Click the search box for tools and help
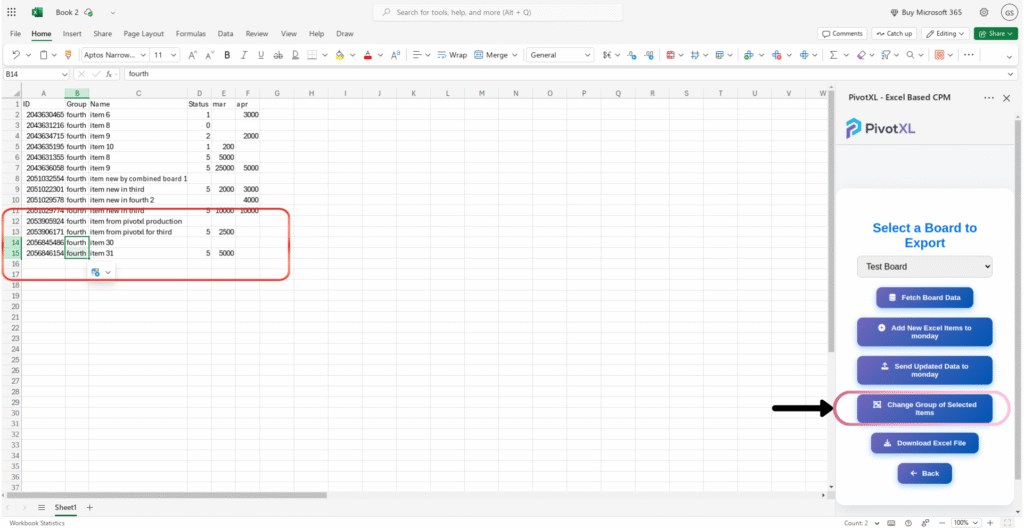The width and height of the screenshot is (1024, 528). coord(498,12)
